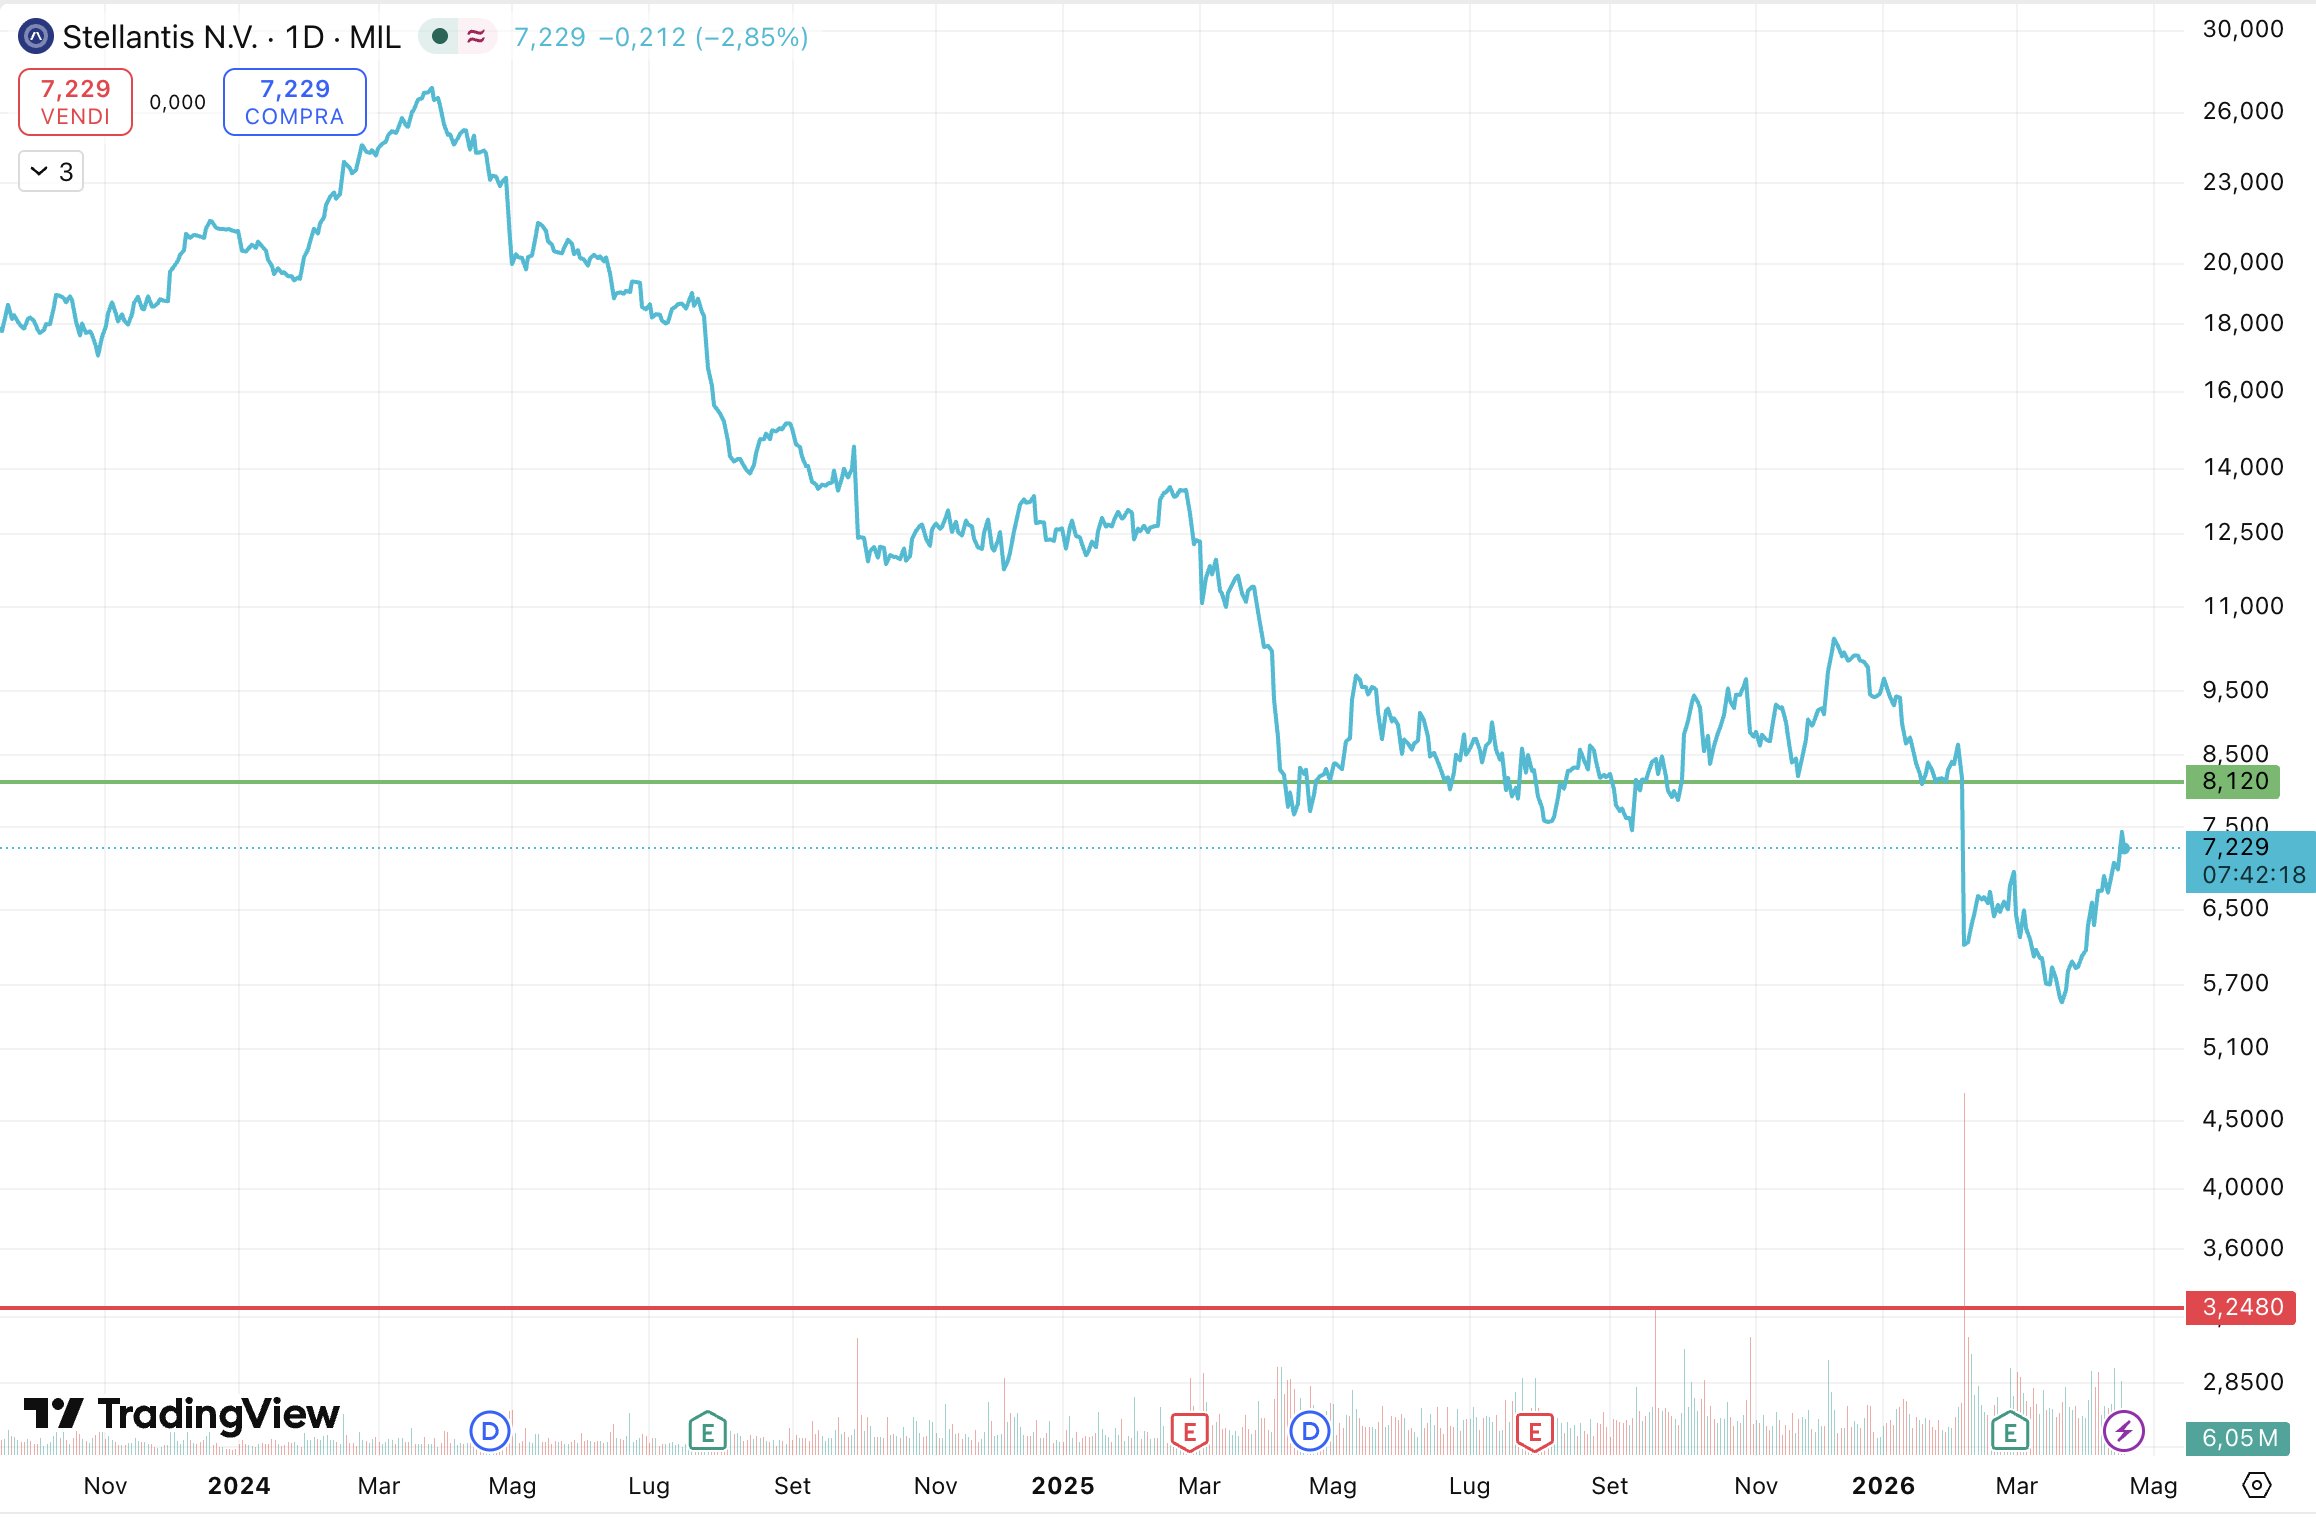Image resolution: width=2316 pixels, height=1518 pixels.
Task: Click the blue dividend marker near Mag 2024
Action: click(x=490, y=1431)
